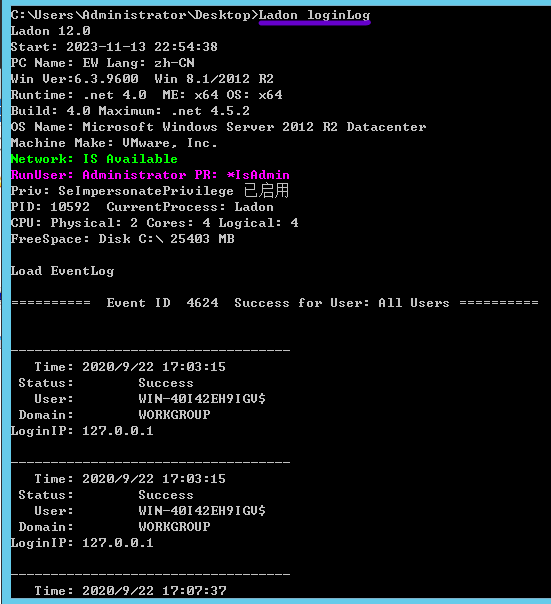Click the 'Event ID 4624 Success' header
551x604 pixels.
click(275, 303)
